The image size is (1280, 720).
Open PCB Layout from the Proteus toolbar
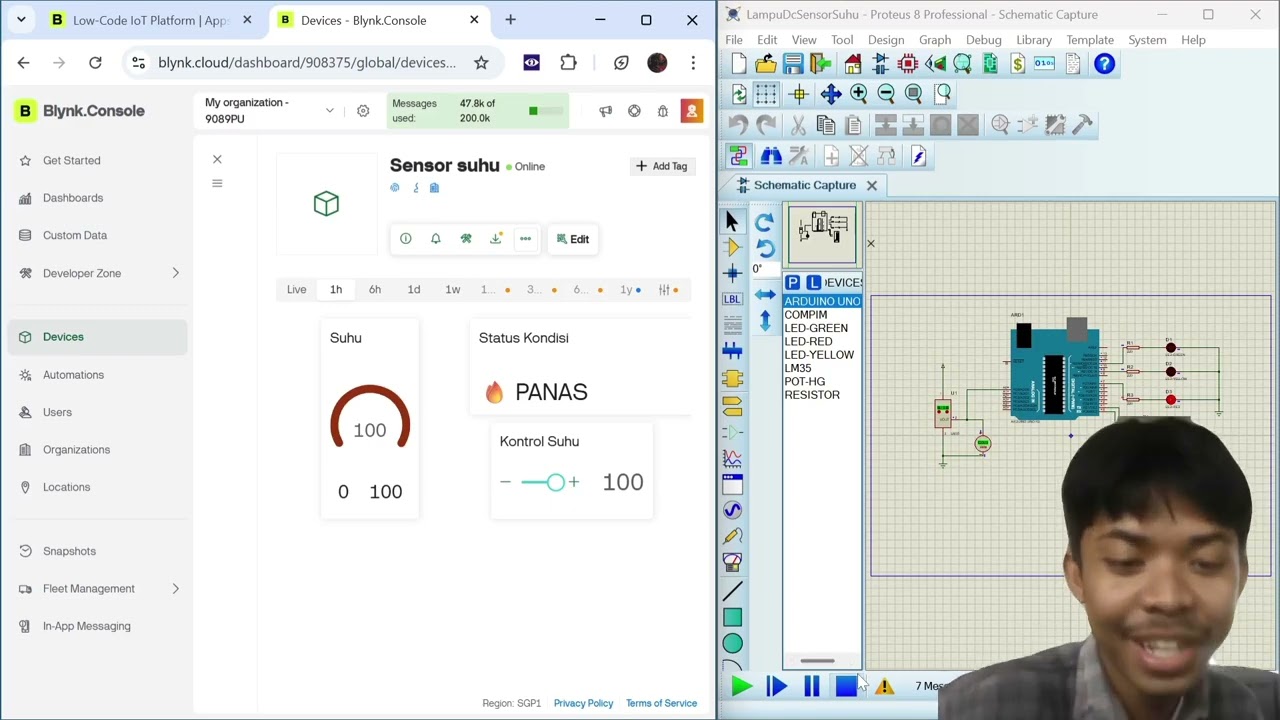[x=908, y=64]
